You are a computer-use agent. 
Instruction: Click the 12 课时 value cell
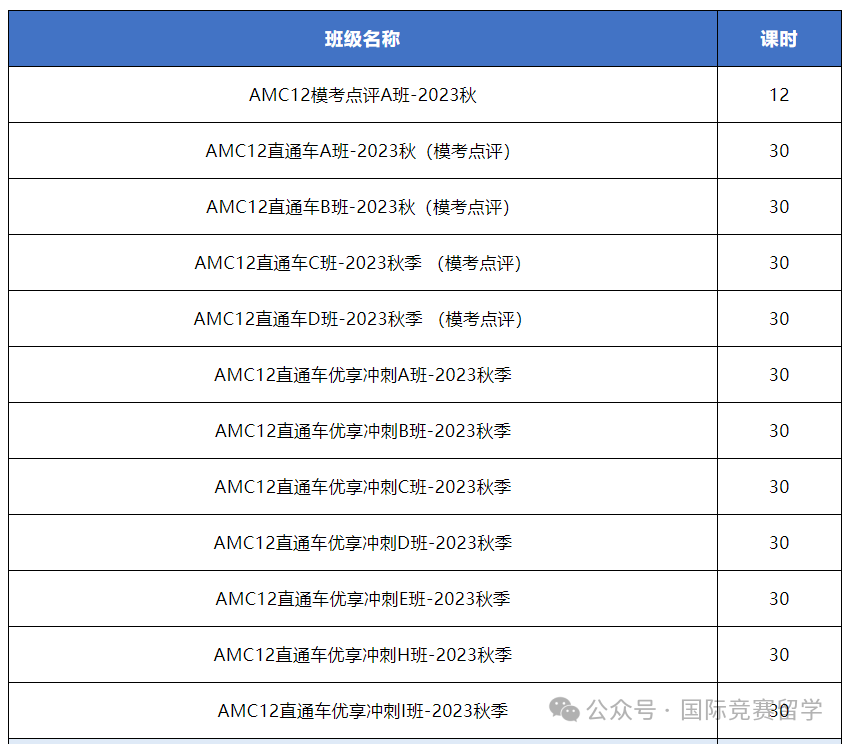[x=779, y=95]
